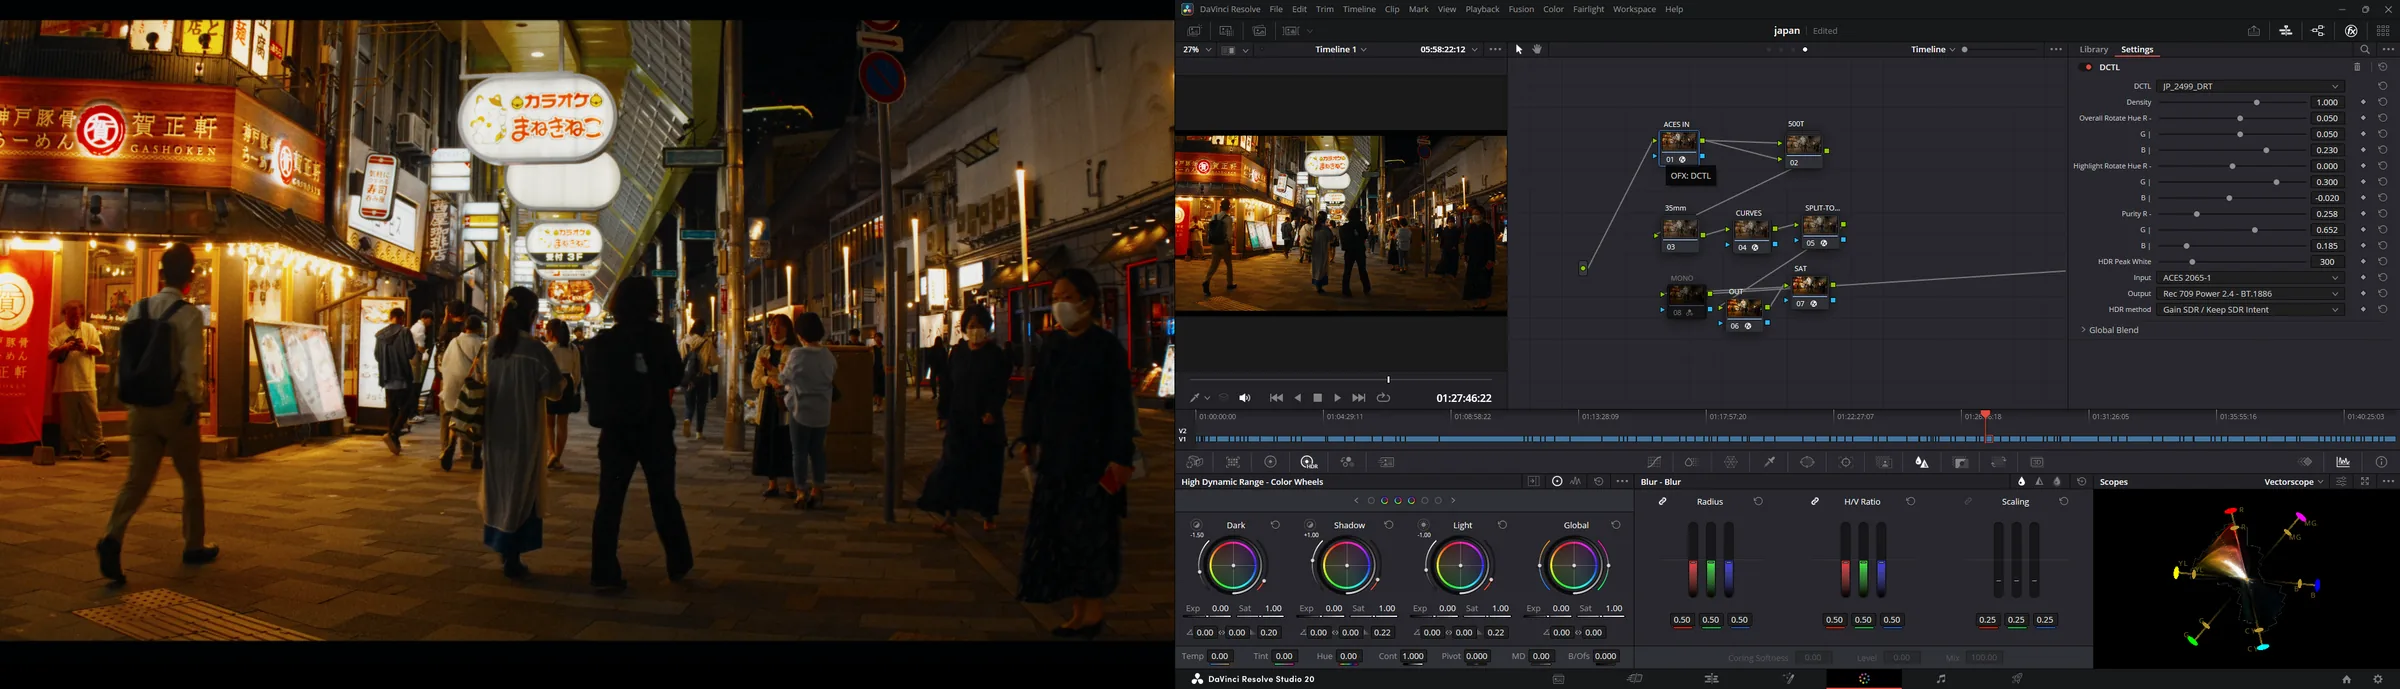Play the clip in reverse
The height and width of the screenshot is (689, 2400).
coord(1298,398)
